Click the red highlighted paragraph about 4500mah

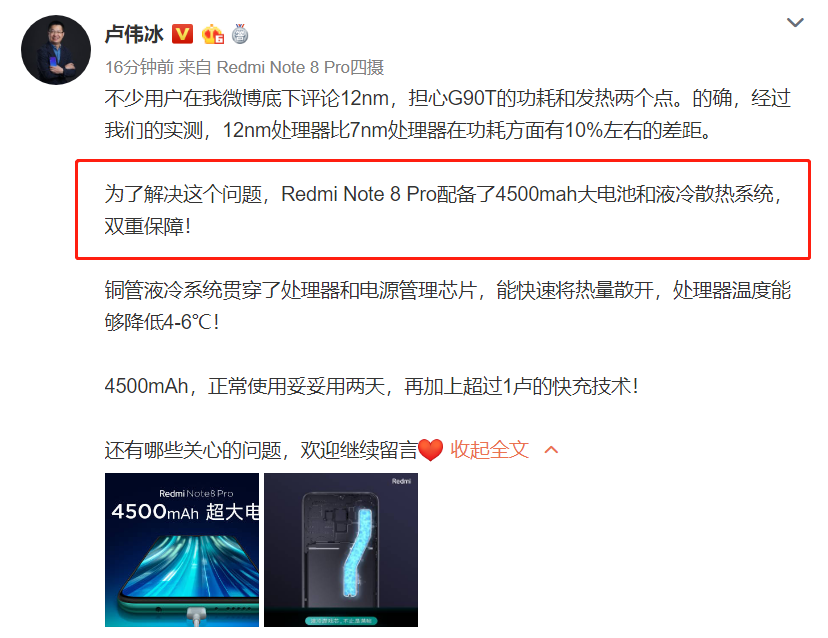point(443,210)
